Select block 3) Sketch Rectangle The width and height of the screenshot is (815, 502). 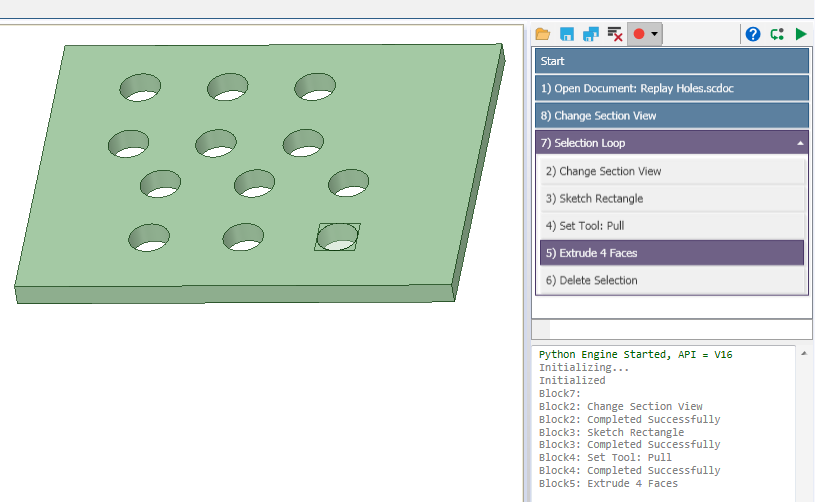tap(672, 199)
